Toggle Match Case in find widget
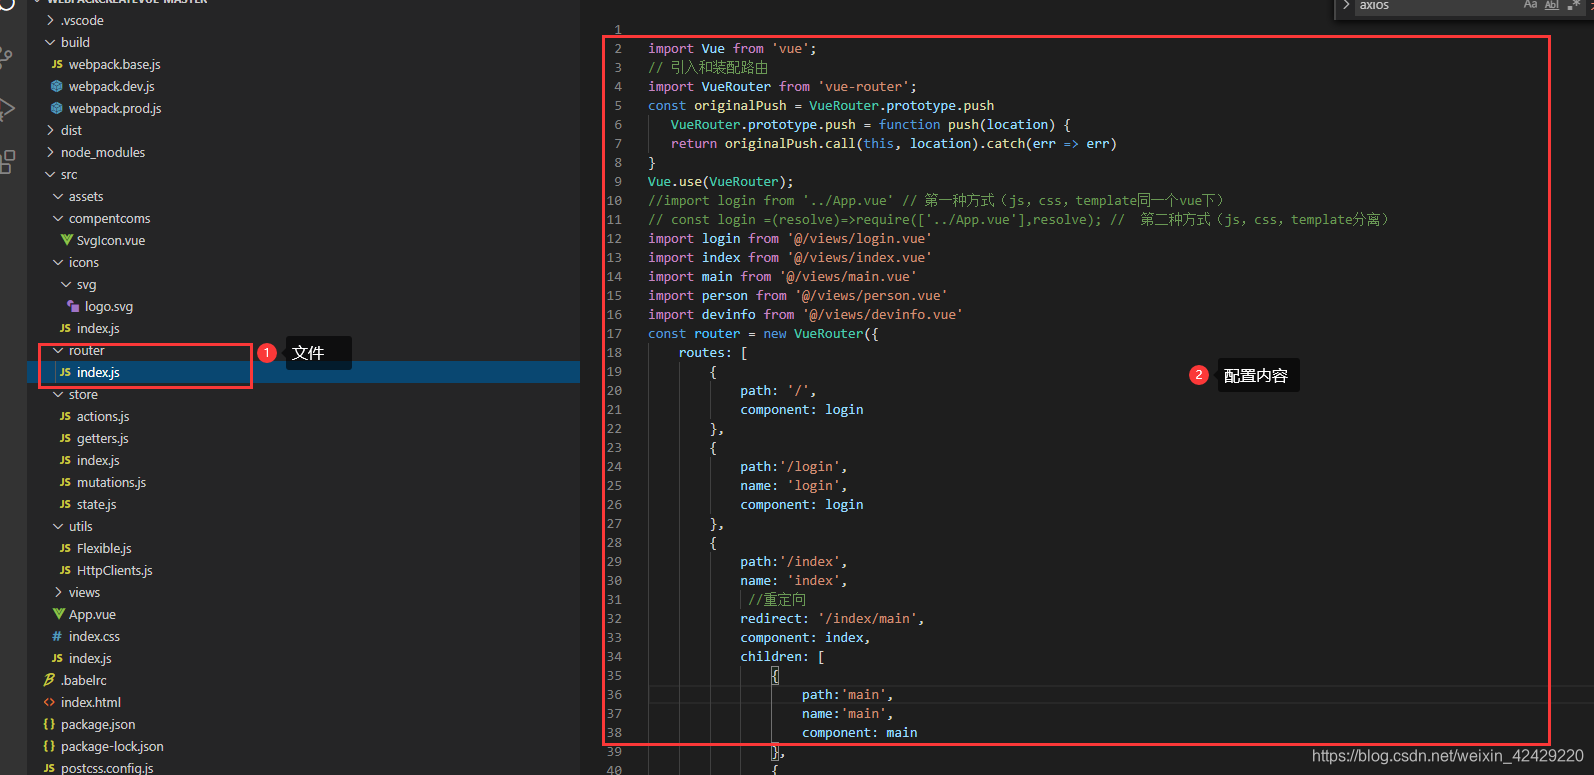This screenshot has height=775, width=1594. click(x=1530, y=5)
